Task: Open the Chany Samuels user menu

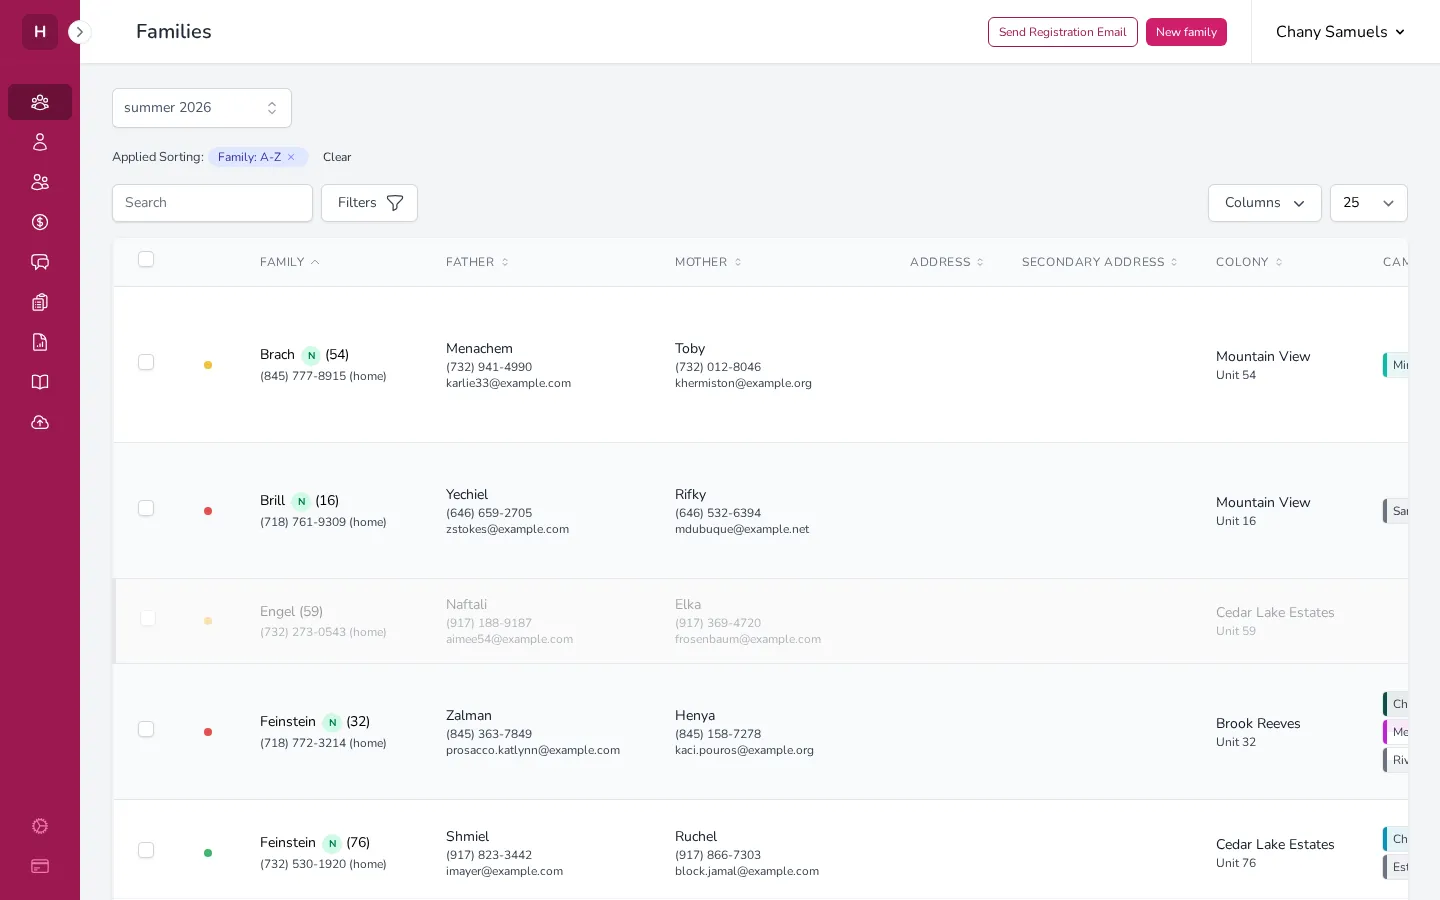Action: click(x=1340, y=32)
